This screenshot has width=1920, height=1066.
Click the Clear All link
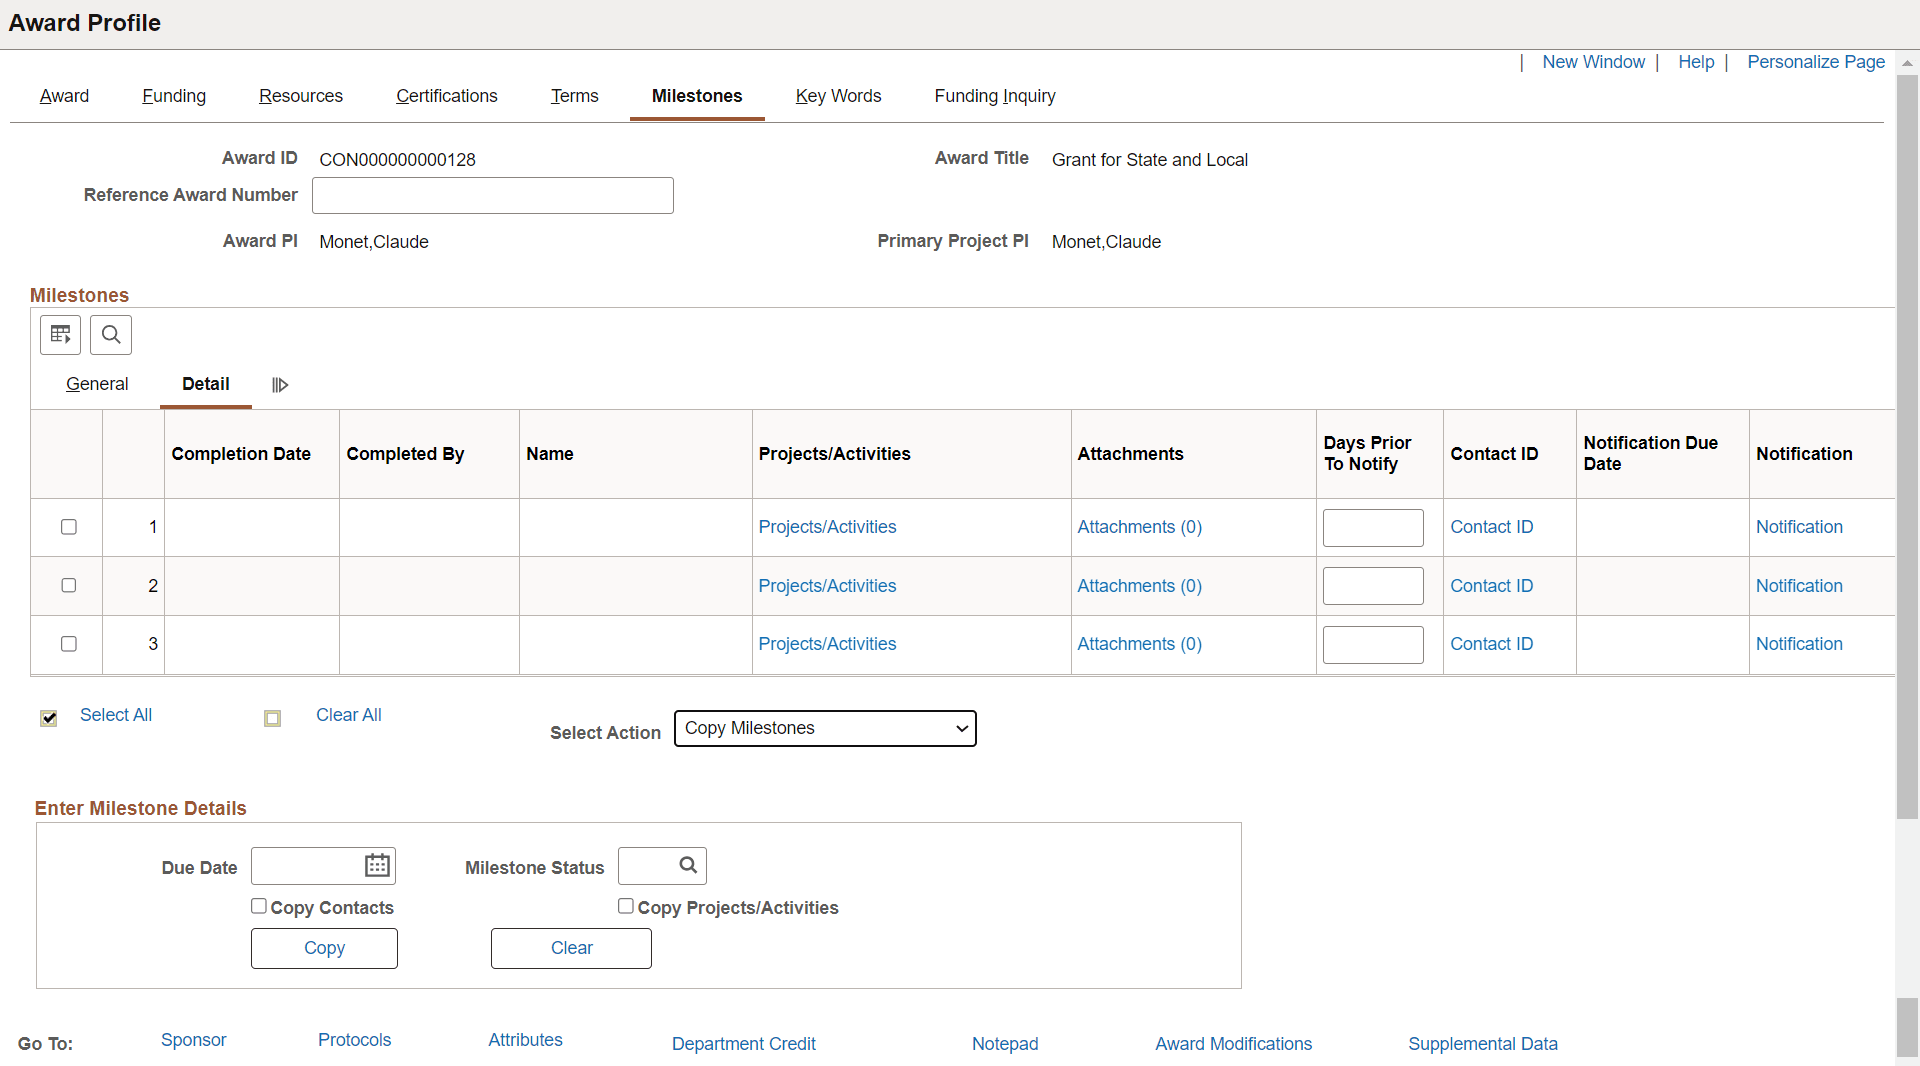[349, 715]
